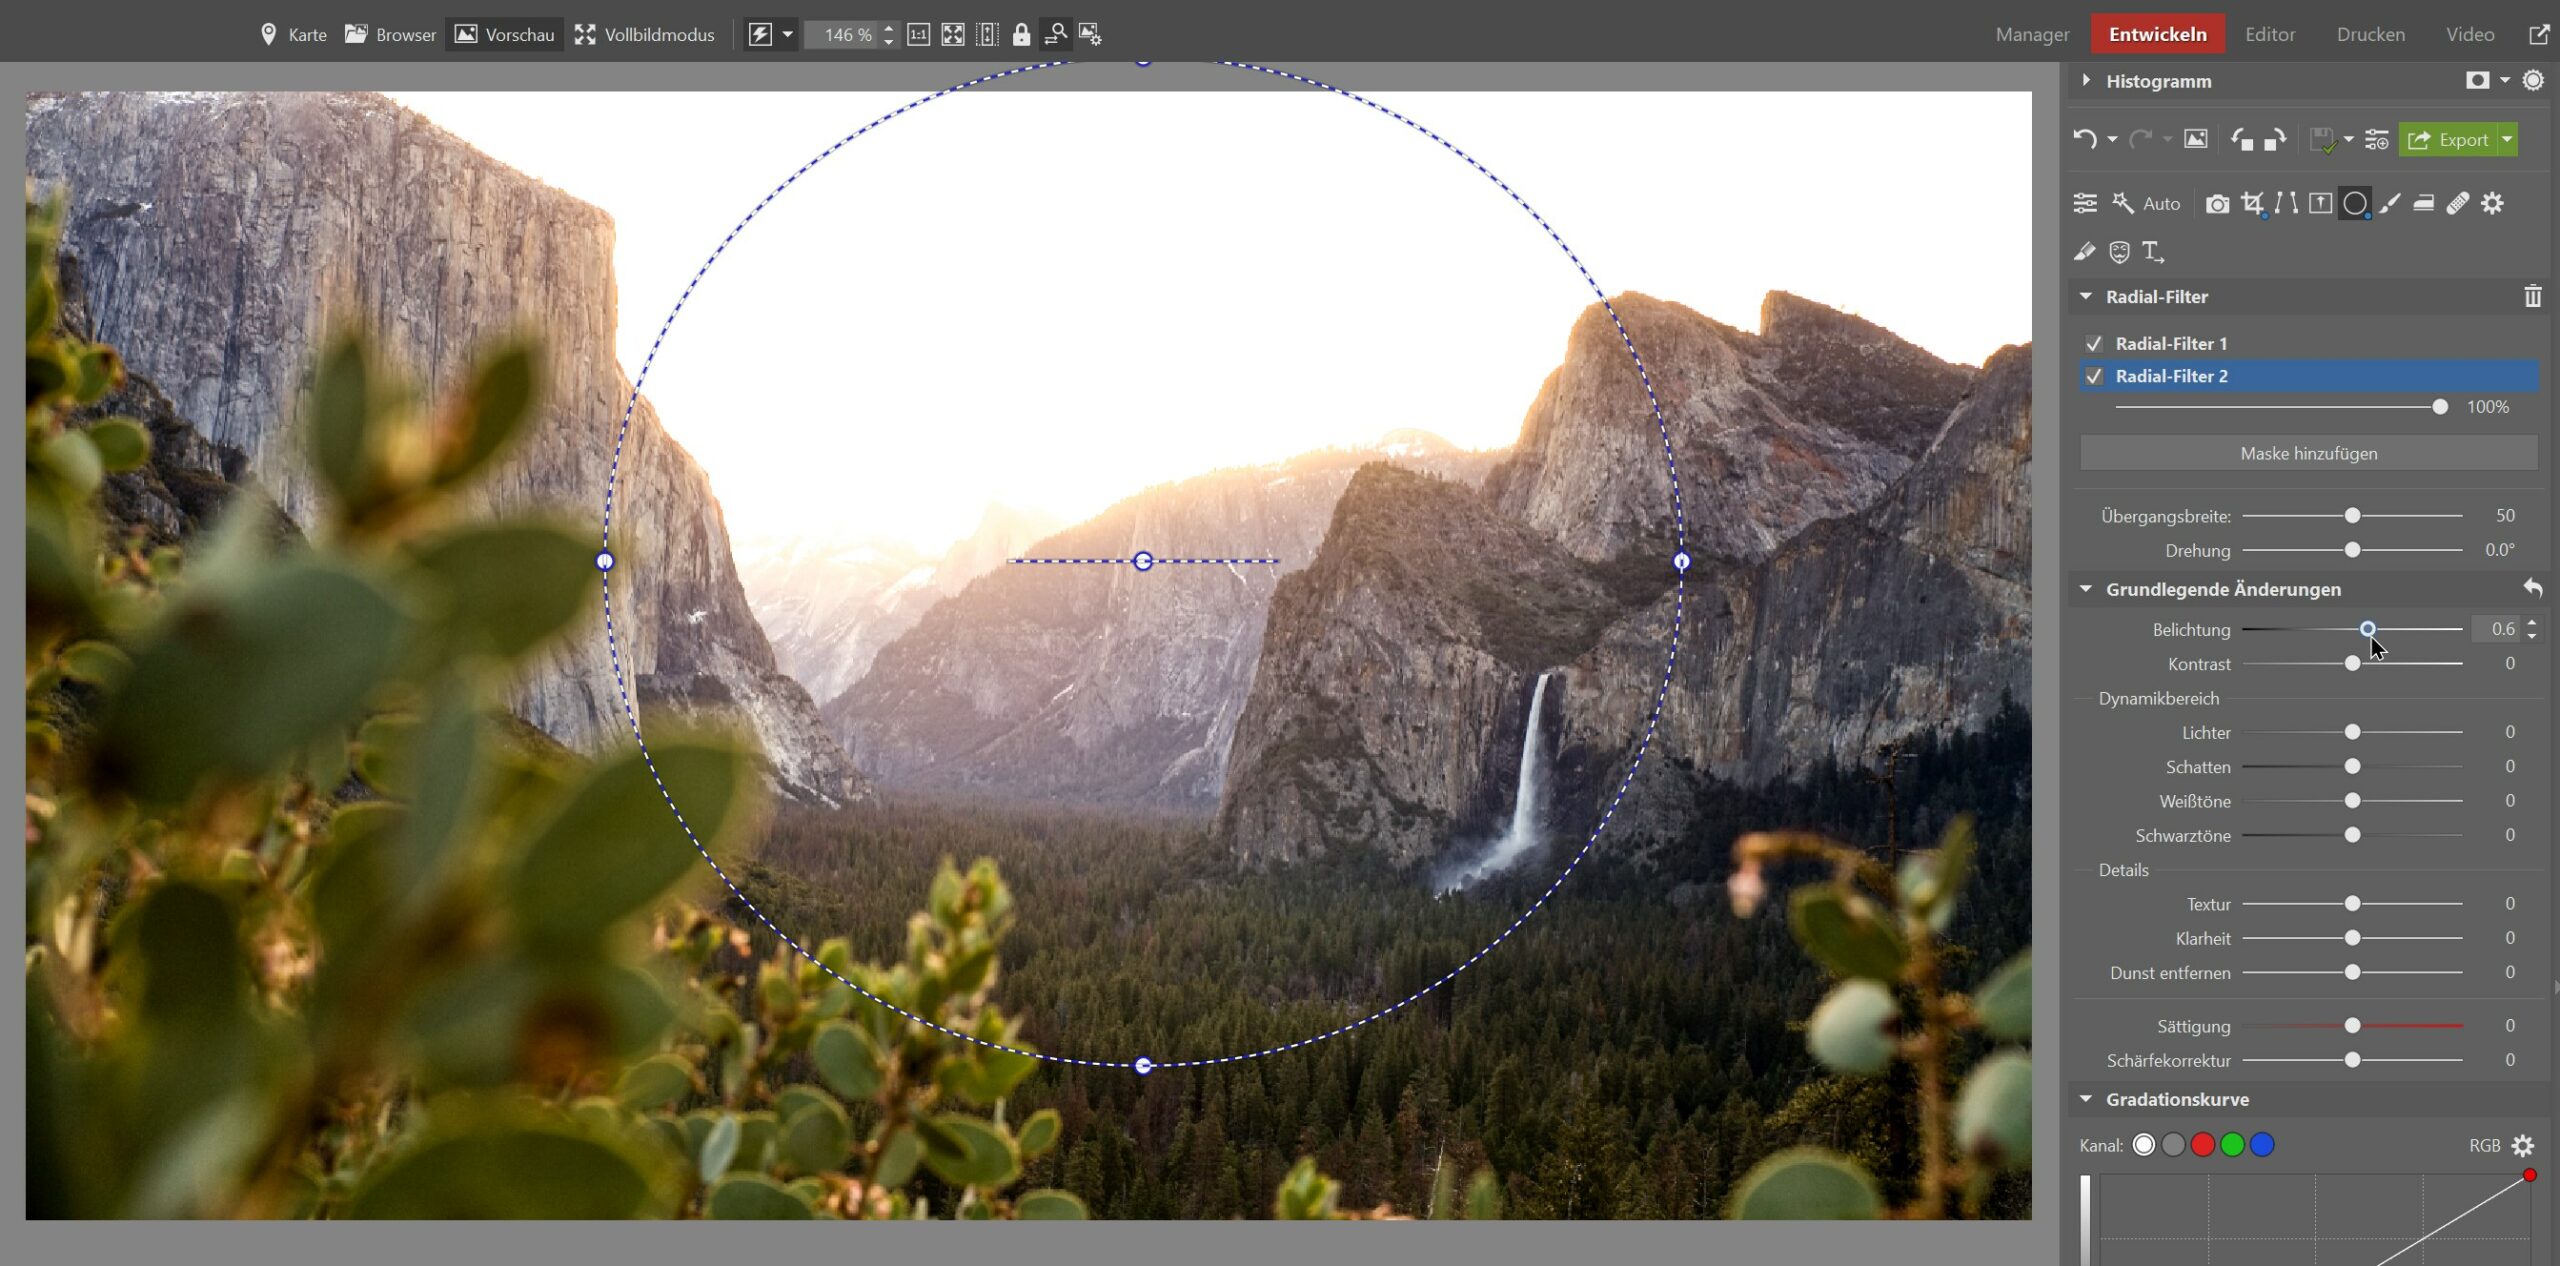The width and height of the screenshot is (2560, 1266).
Task: Choose the line alignment tool
Action: coord(2286,204)
